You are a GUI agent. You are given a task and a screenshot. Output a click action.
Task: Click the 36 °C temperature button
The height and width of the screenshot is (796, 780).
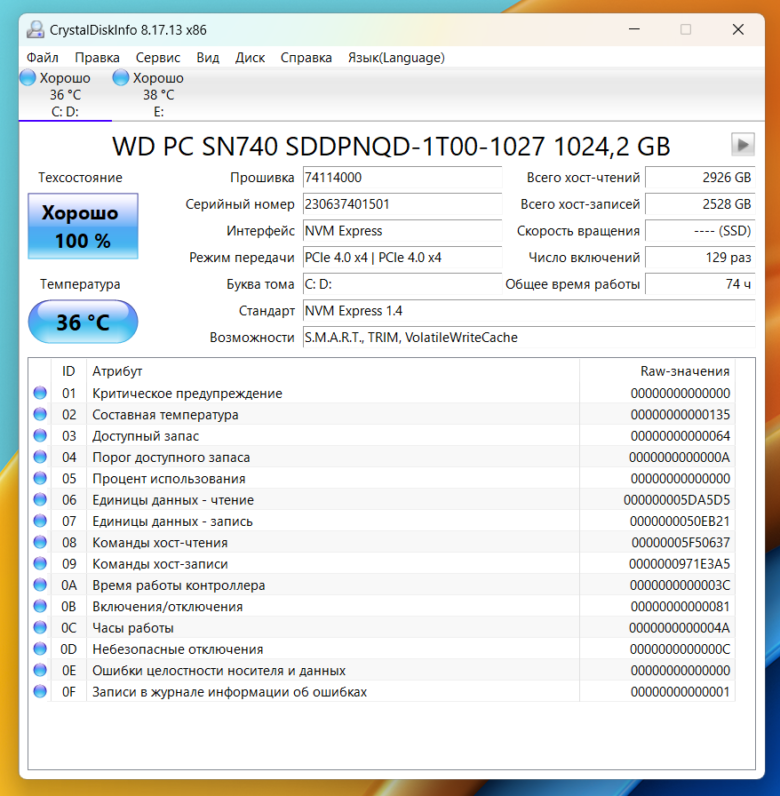[83, 322]
